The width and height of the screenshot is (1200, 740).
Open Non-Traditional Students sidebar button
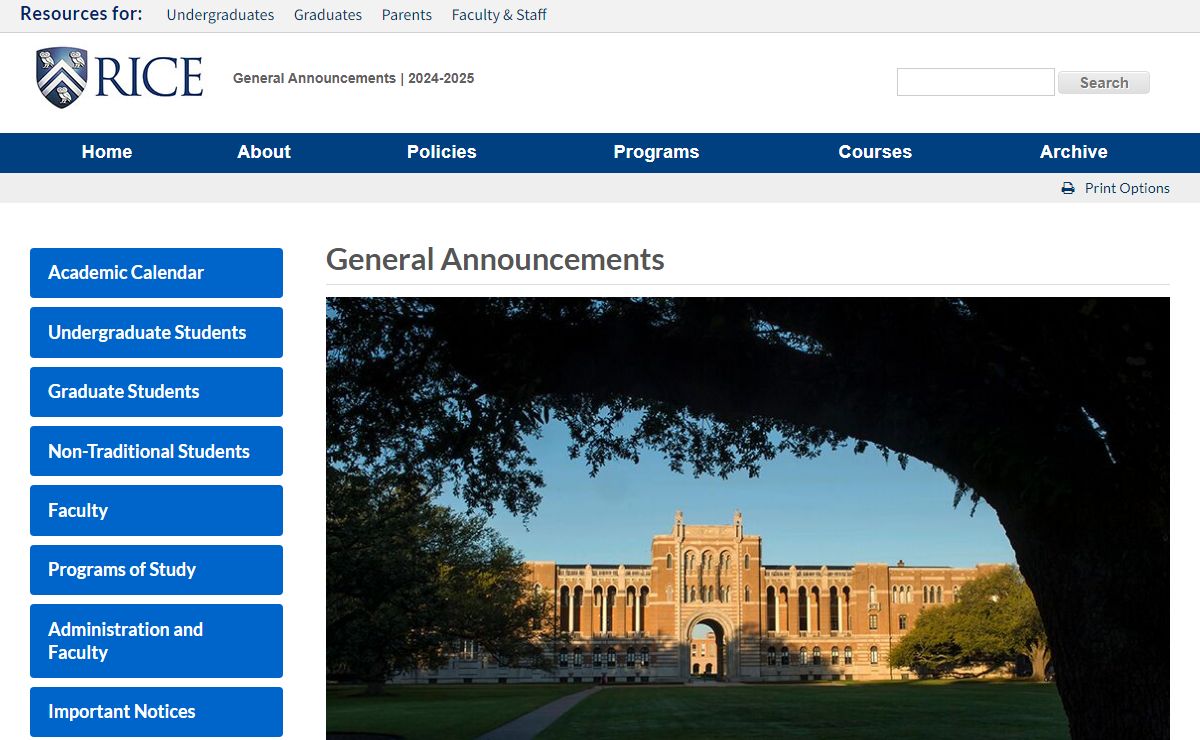156,451
